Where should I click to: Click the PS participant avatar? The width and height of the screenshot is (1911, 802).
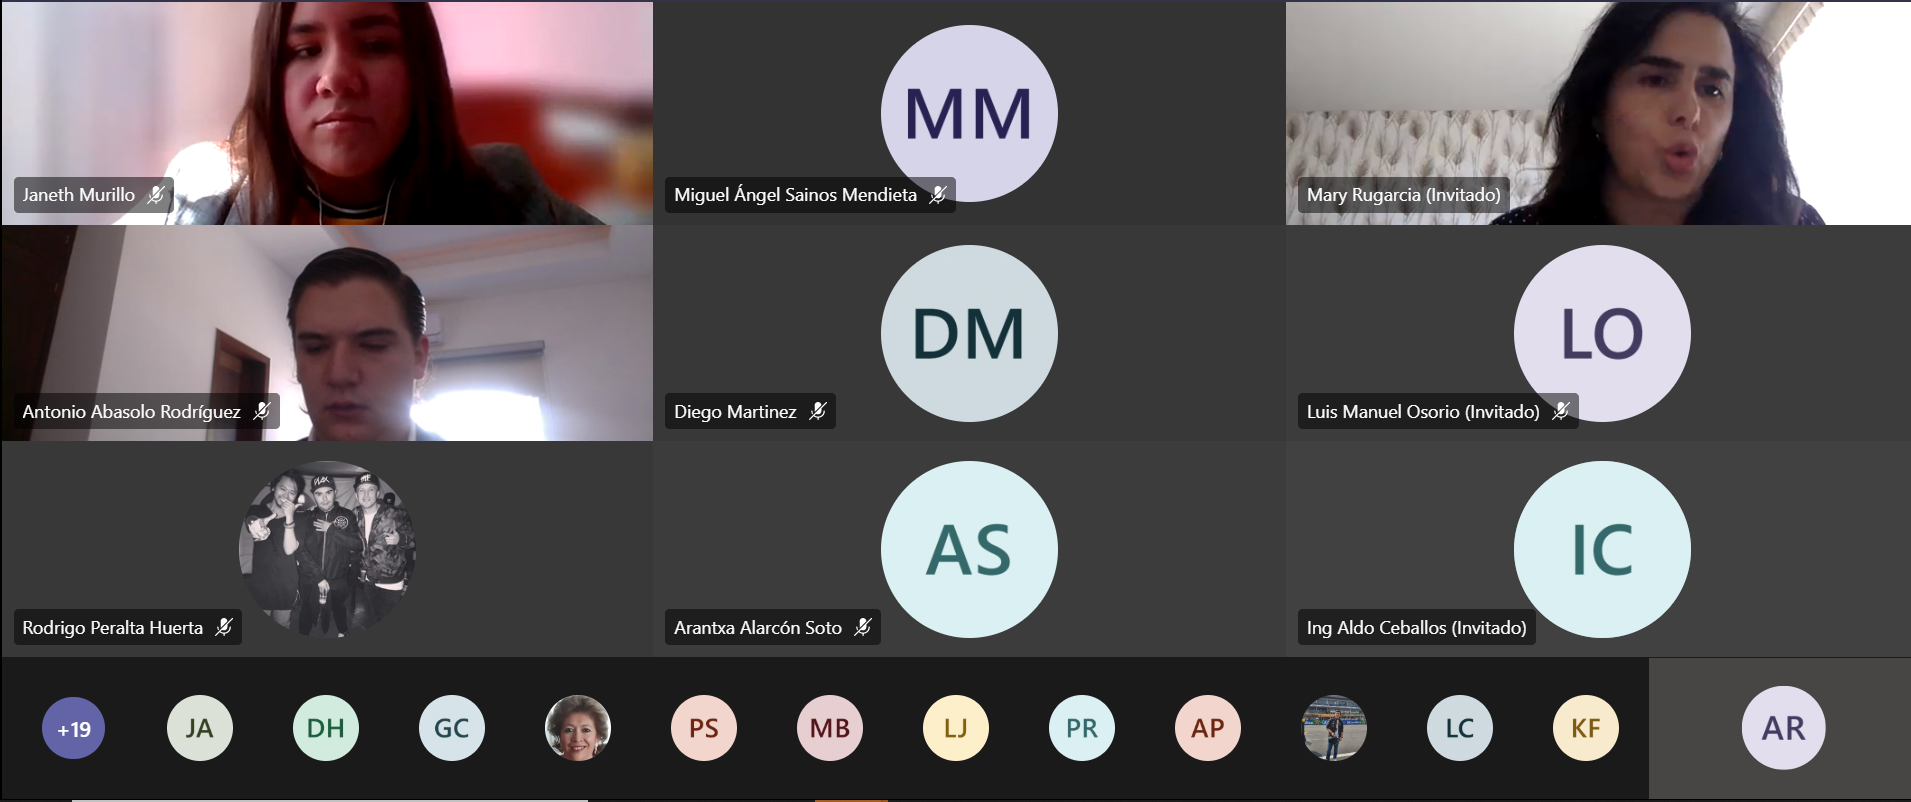click(x=703, y=728)
